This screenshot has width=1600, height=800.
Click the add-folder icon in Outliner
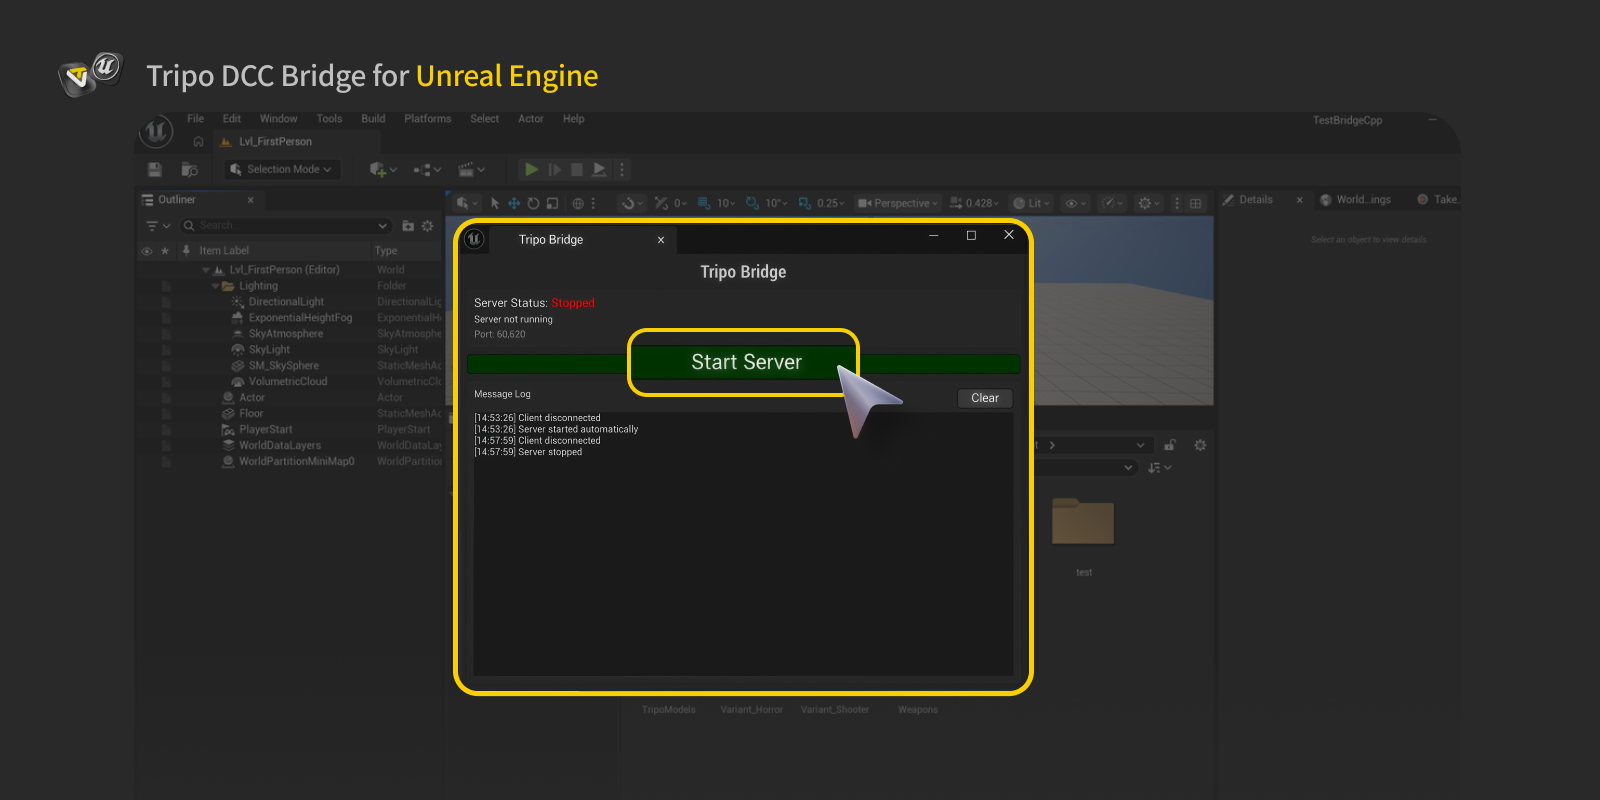pos(408,226)
